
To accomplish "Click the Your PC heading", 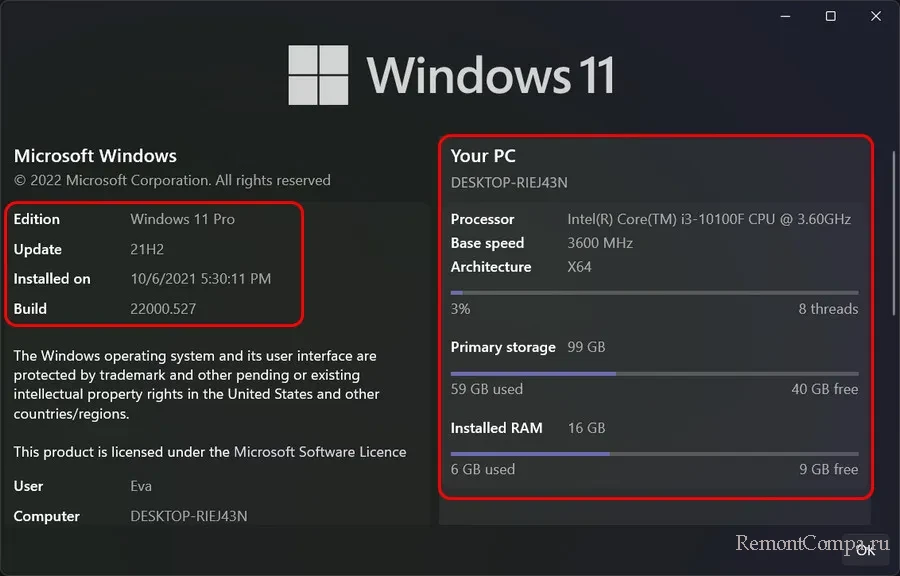I will [x=483, y=156].
